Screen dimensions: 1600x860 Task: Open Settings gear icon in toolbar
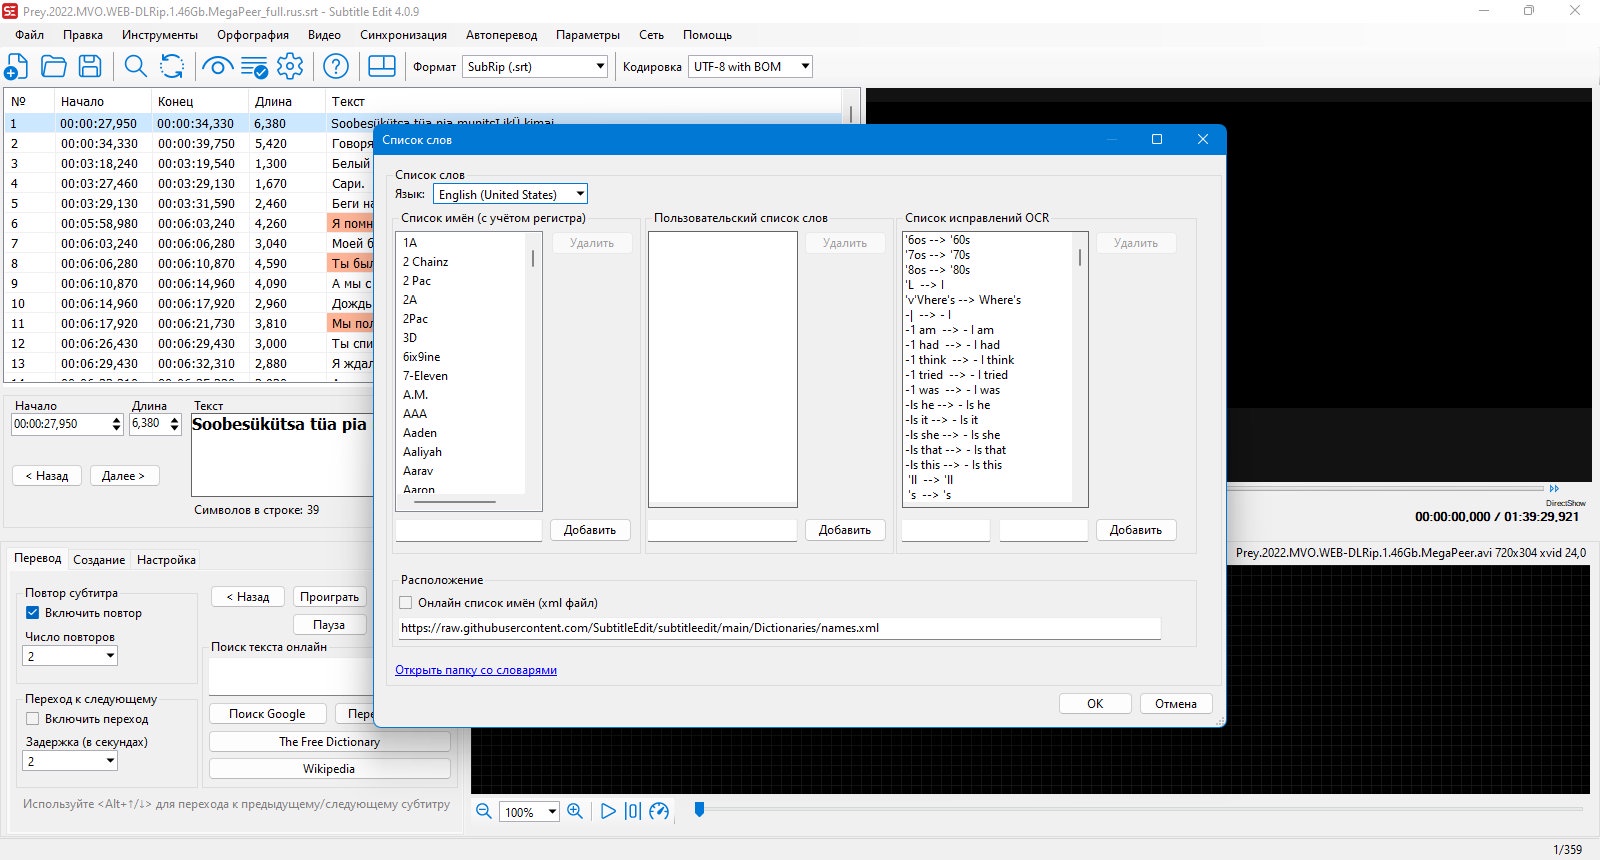pyautogui.click(x=290, y=67)
